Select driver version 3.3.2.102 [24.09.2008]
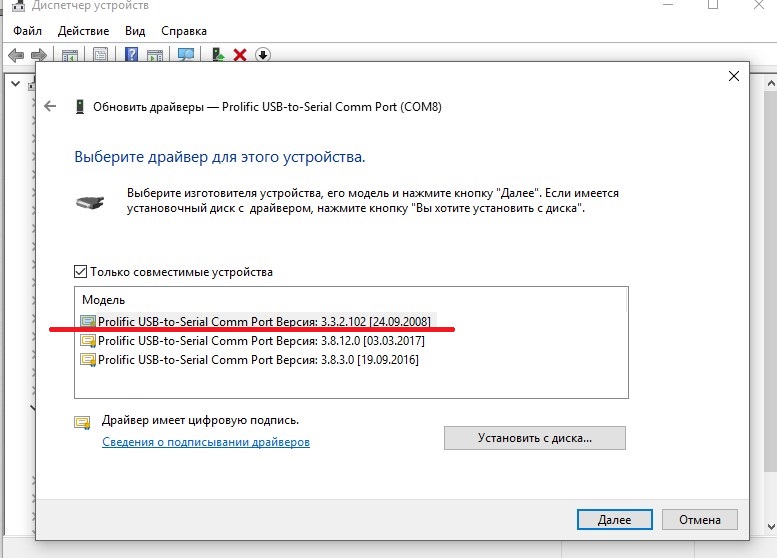The width and height of the screenshot is (777, 558). tap(258, 322)
